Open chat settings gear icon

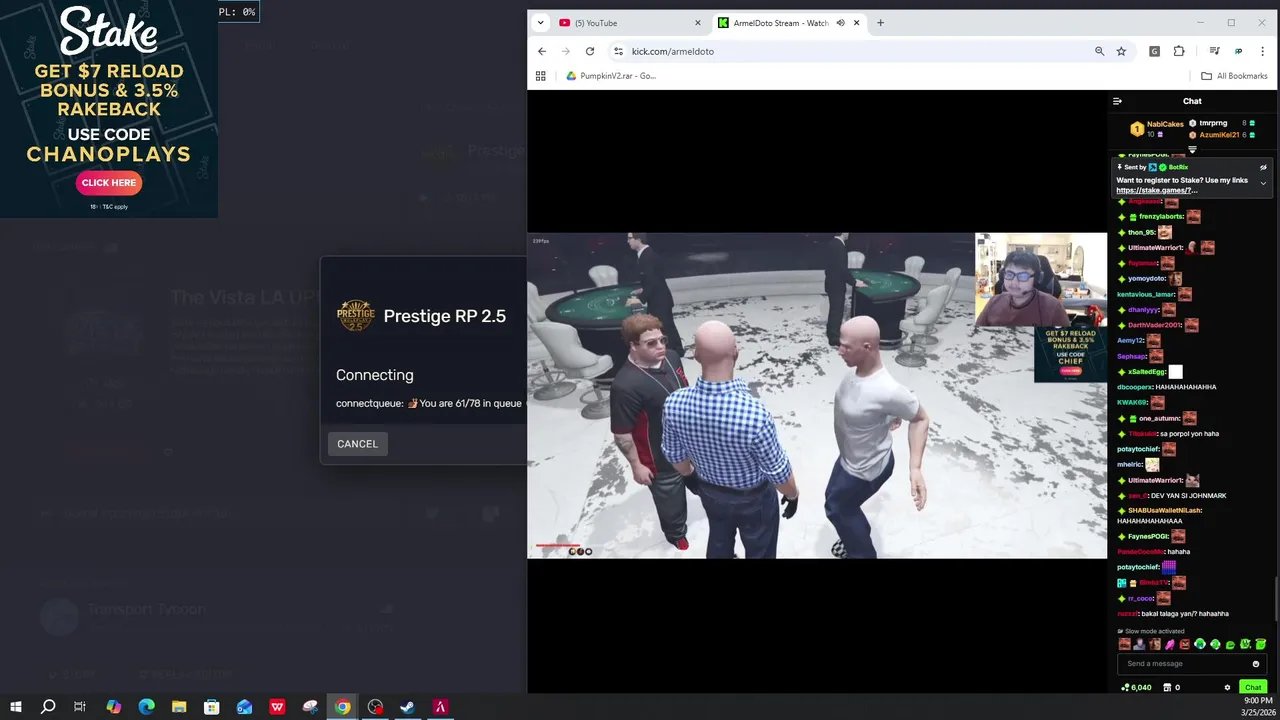pos(1227,688)
